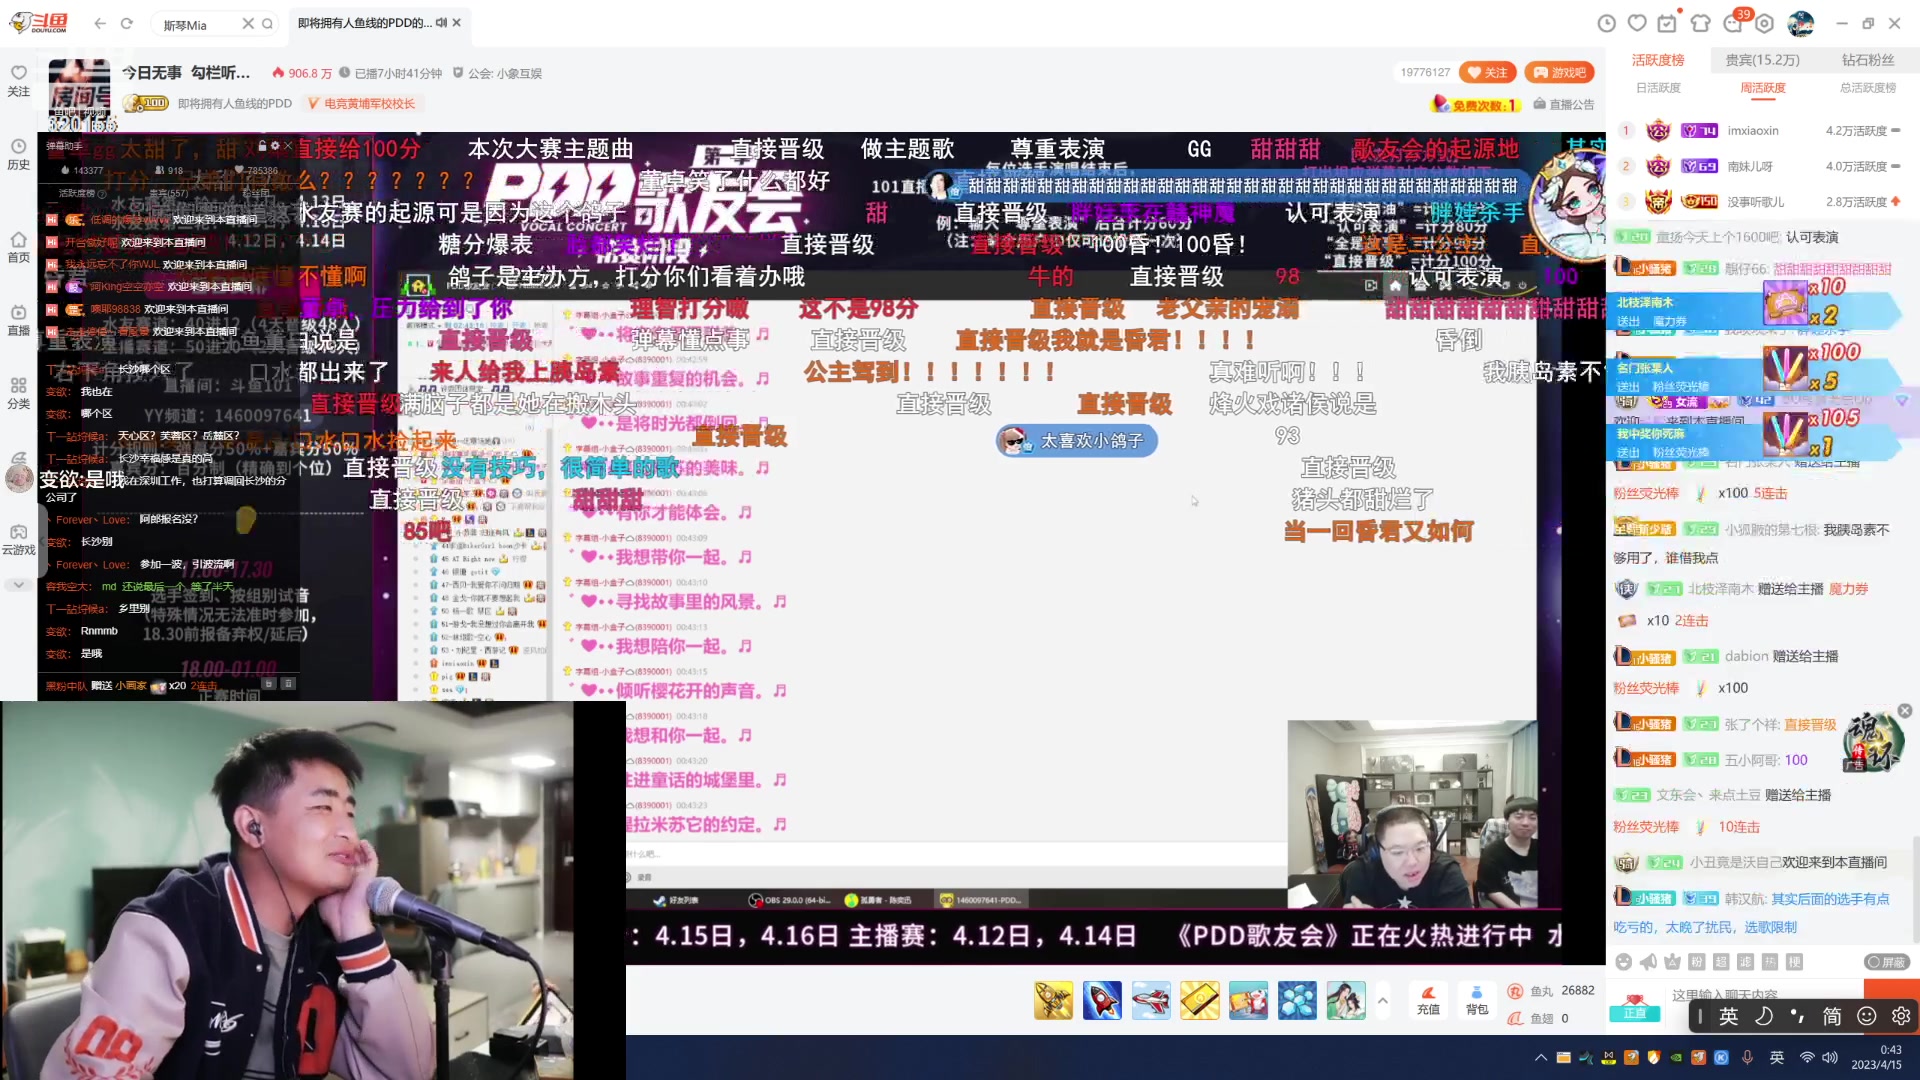Toggle 热 option in chat toolbar
The width and height of the screenshot is (1920, 1080).
1770,962
